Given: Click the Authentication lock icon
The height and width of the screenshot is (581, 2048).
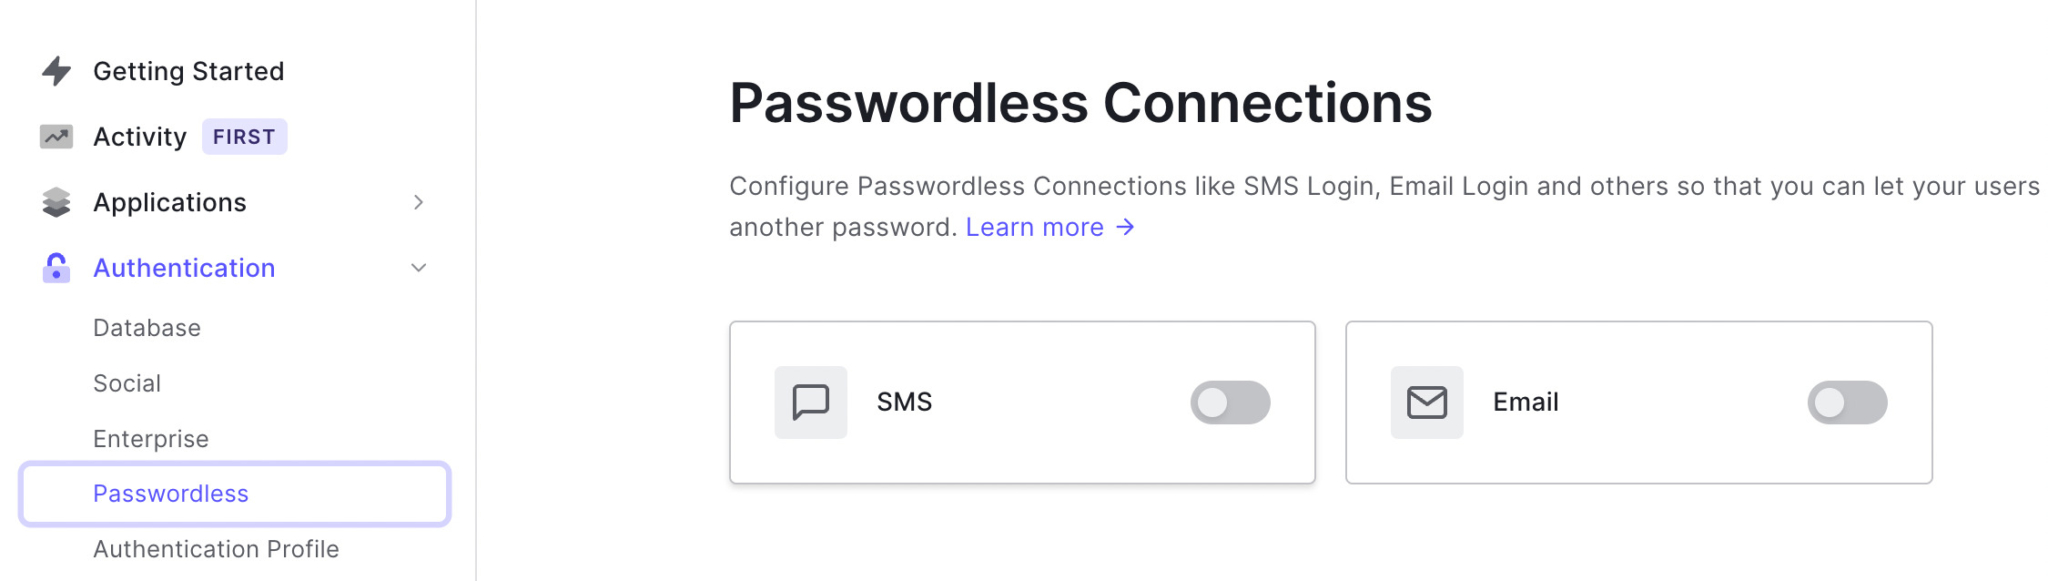Looking at the screenshot, I should click(55, 268).
